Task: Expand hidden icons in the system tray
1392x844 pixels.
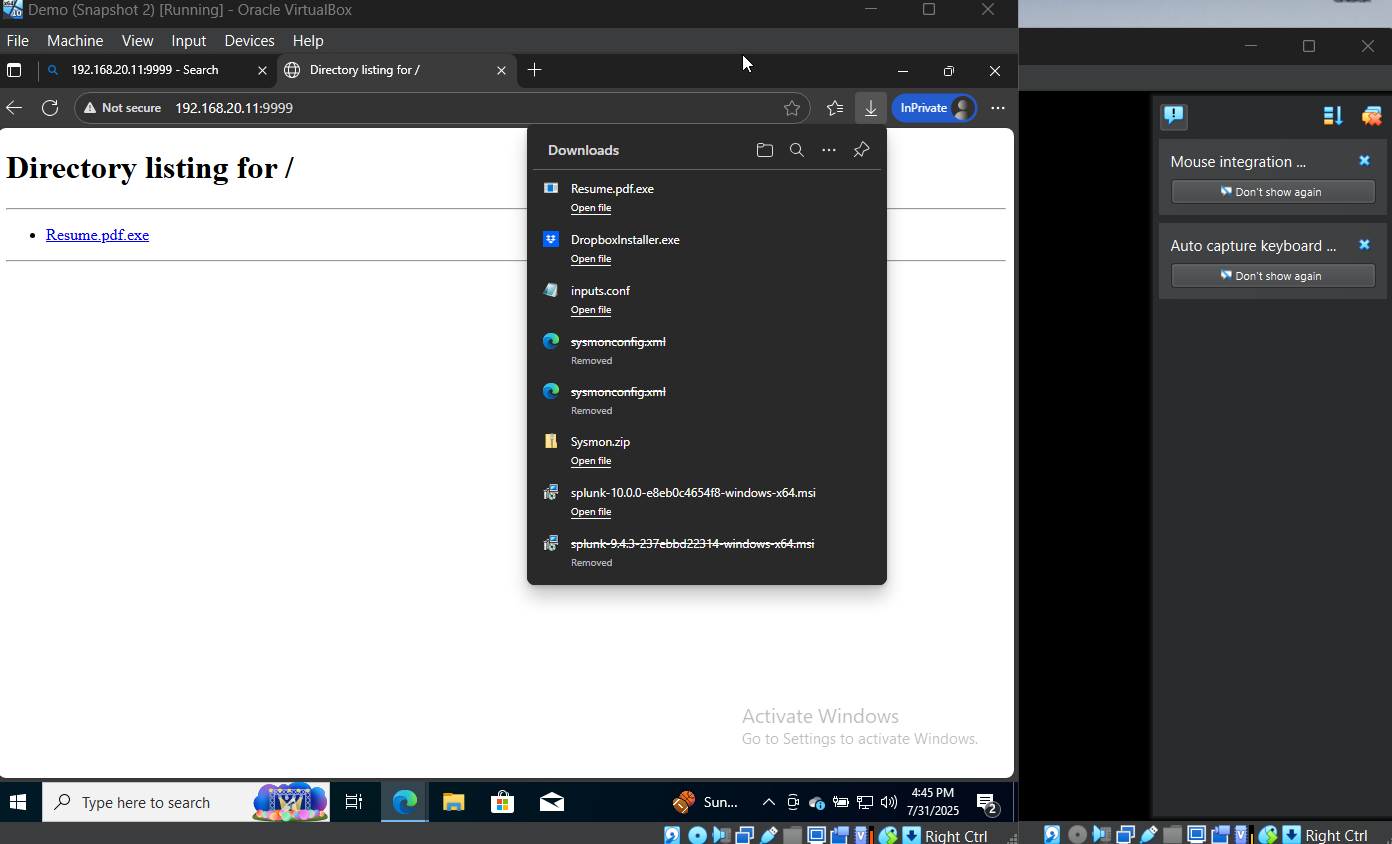Action: (769, 802)
